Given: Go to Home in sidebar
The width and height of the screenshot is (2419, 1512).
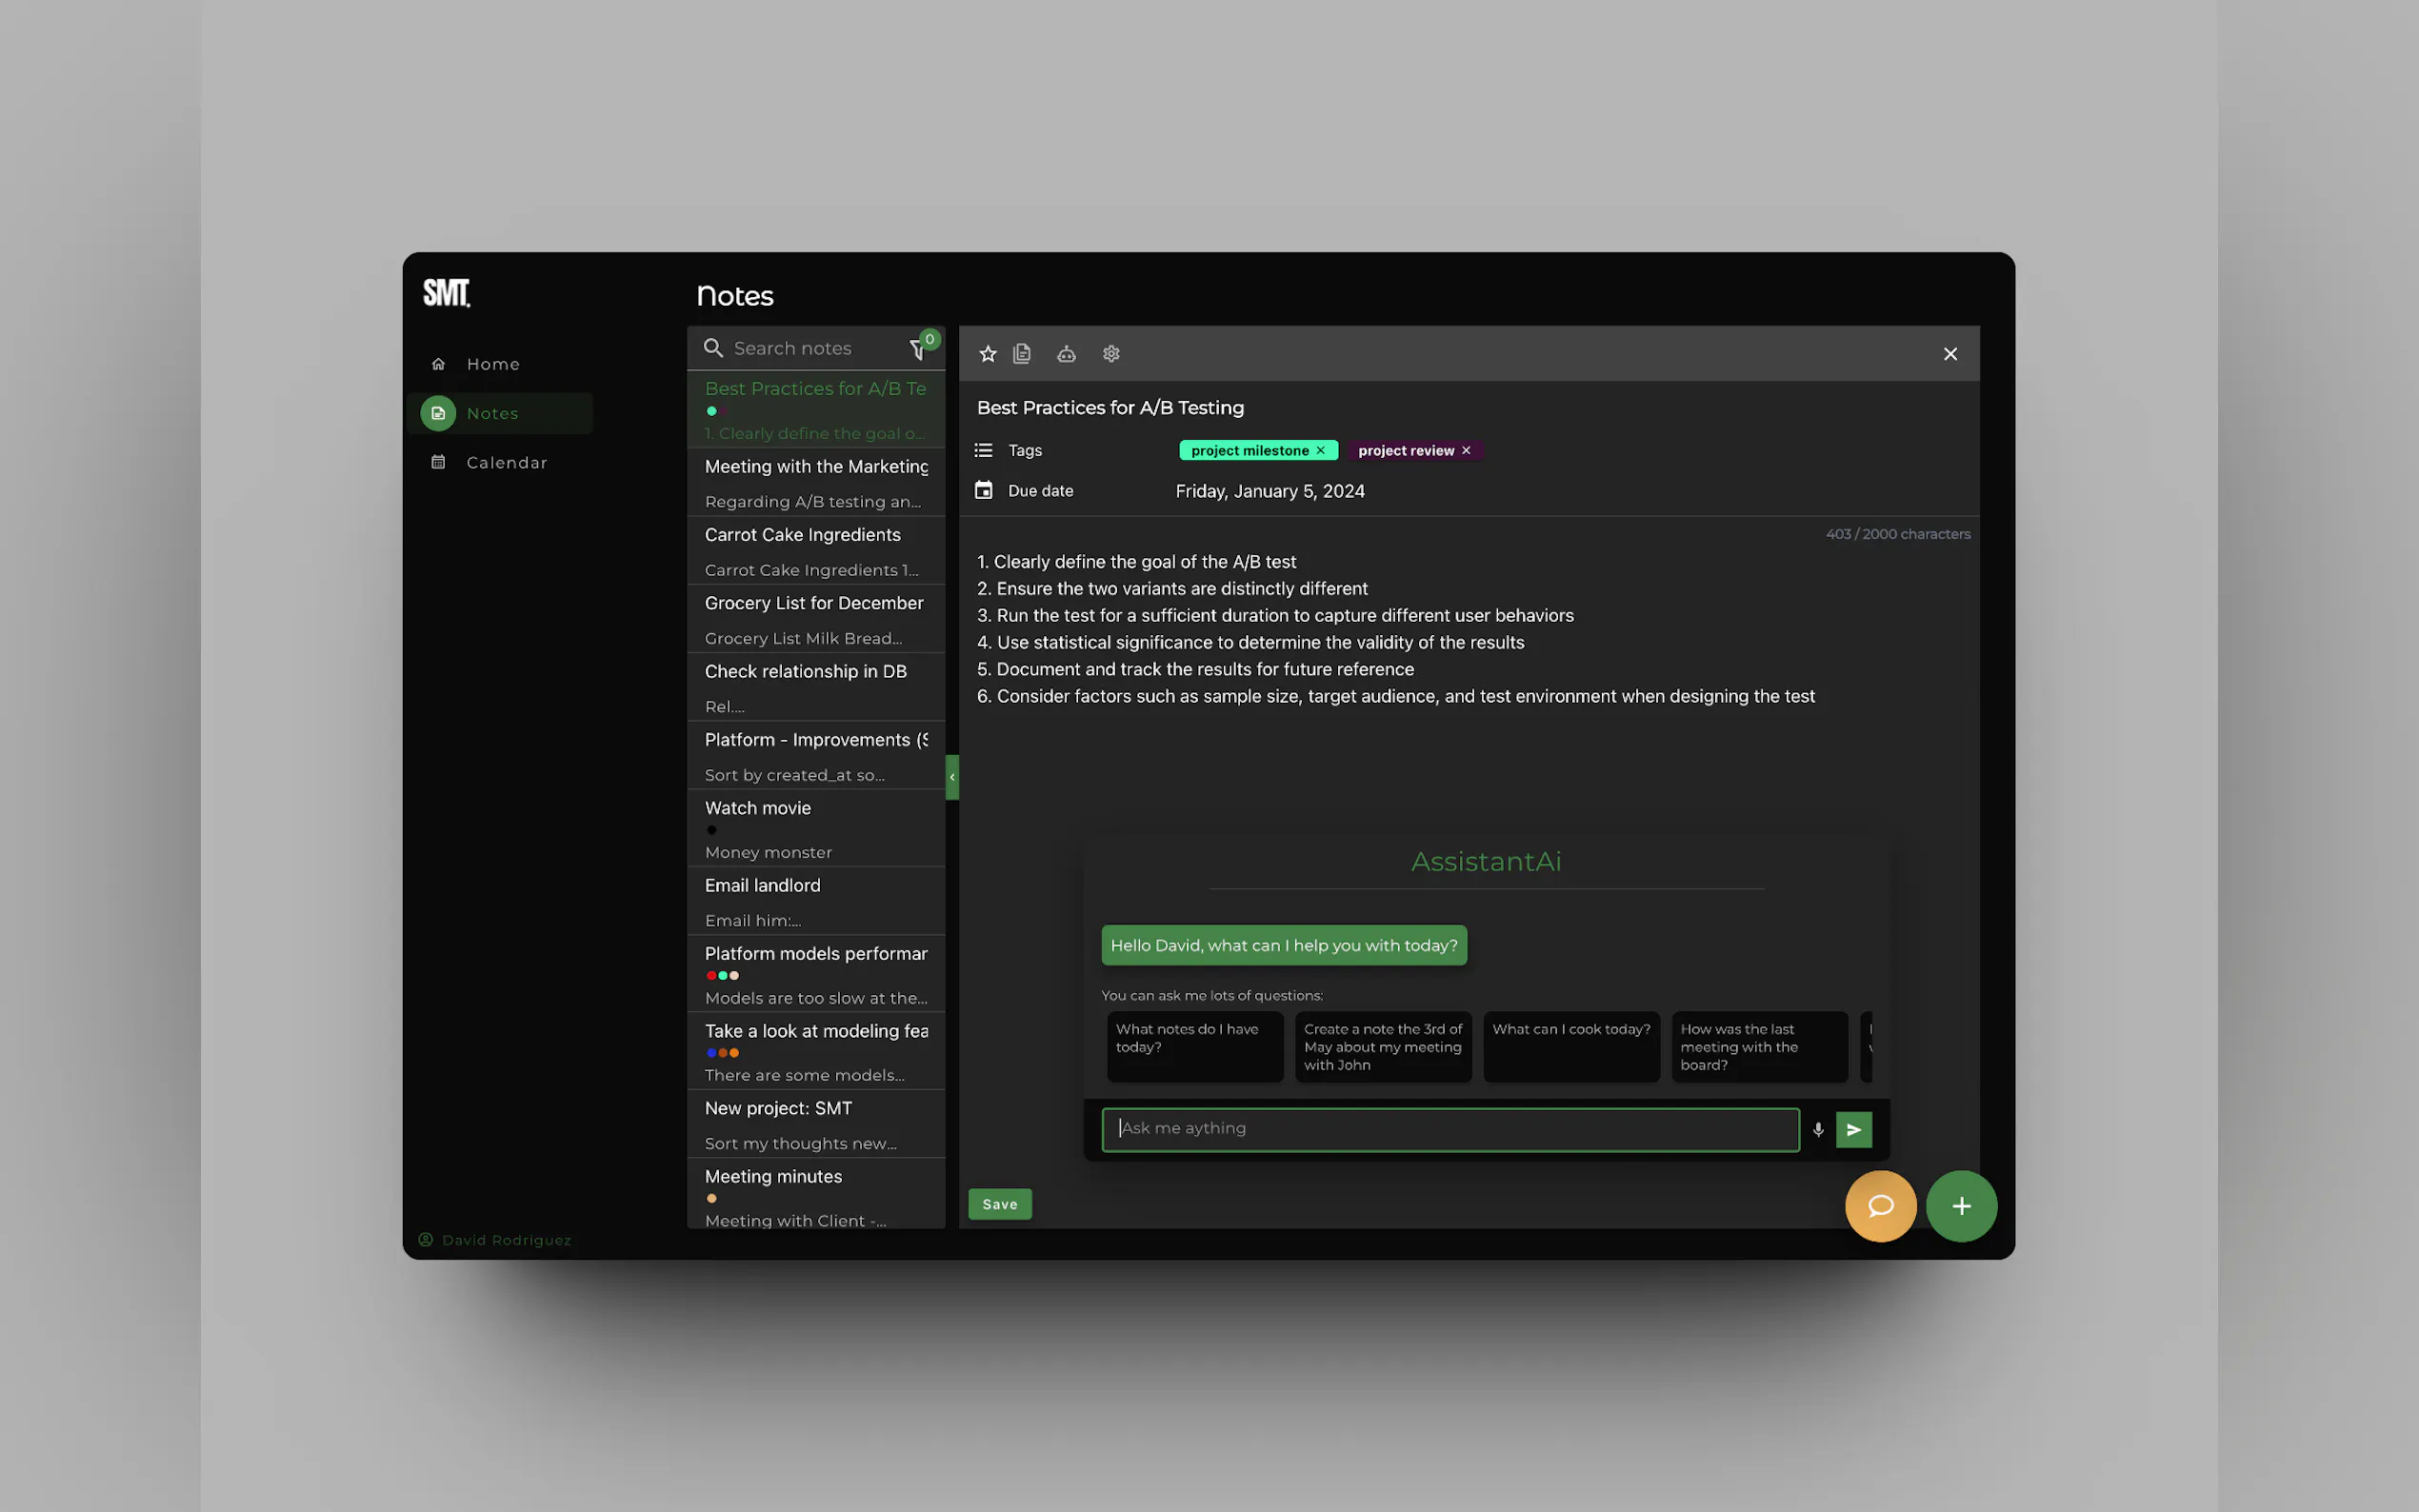Looking at the screenshot, I should pos(492,364).
